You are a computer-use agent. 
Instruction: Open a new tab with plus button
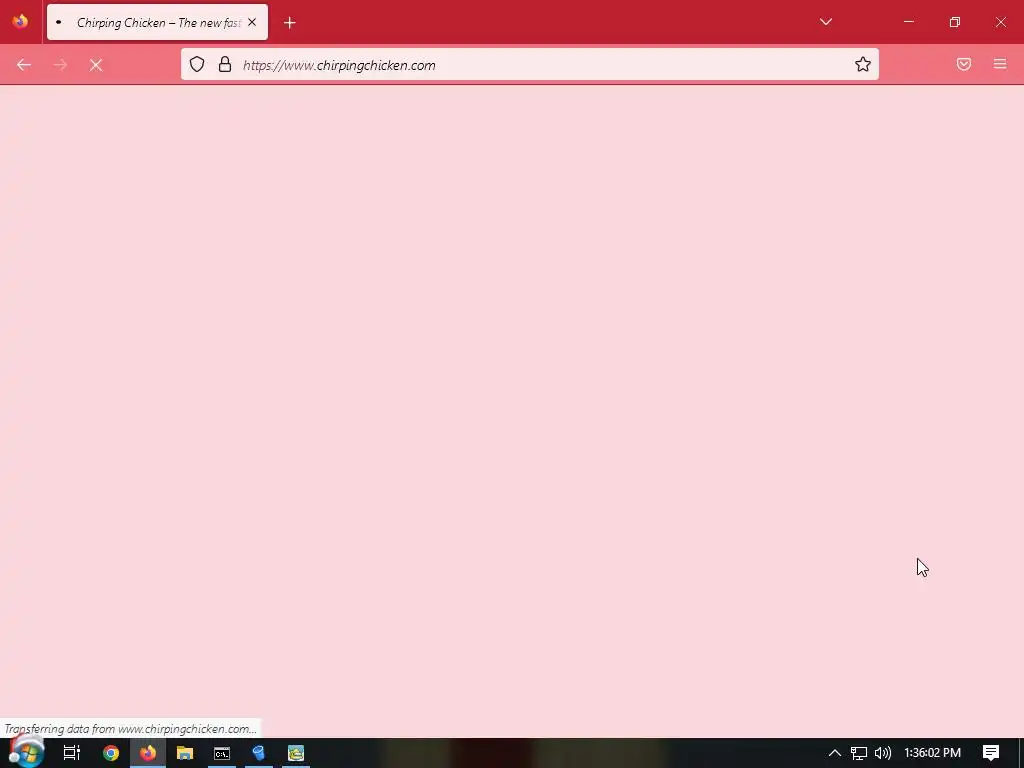(x=290, y=23)
